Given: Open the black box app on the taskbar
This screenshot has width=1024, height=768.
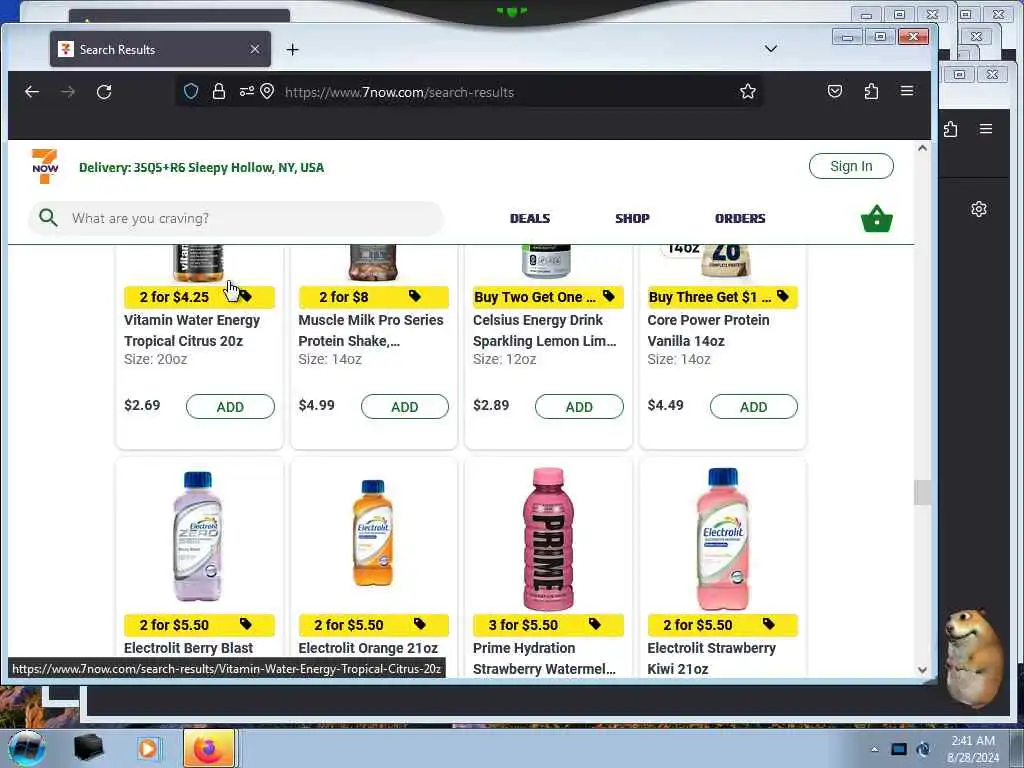Looking at the screenshot, I should (x=88, y=748).
